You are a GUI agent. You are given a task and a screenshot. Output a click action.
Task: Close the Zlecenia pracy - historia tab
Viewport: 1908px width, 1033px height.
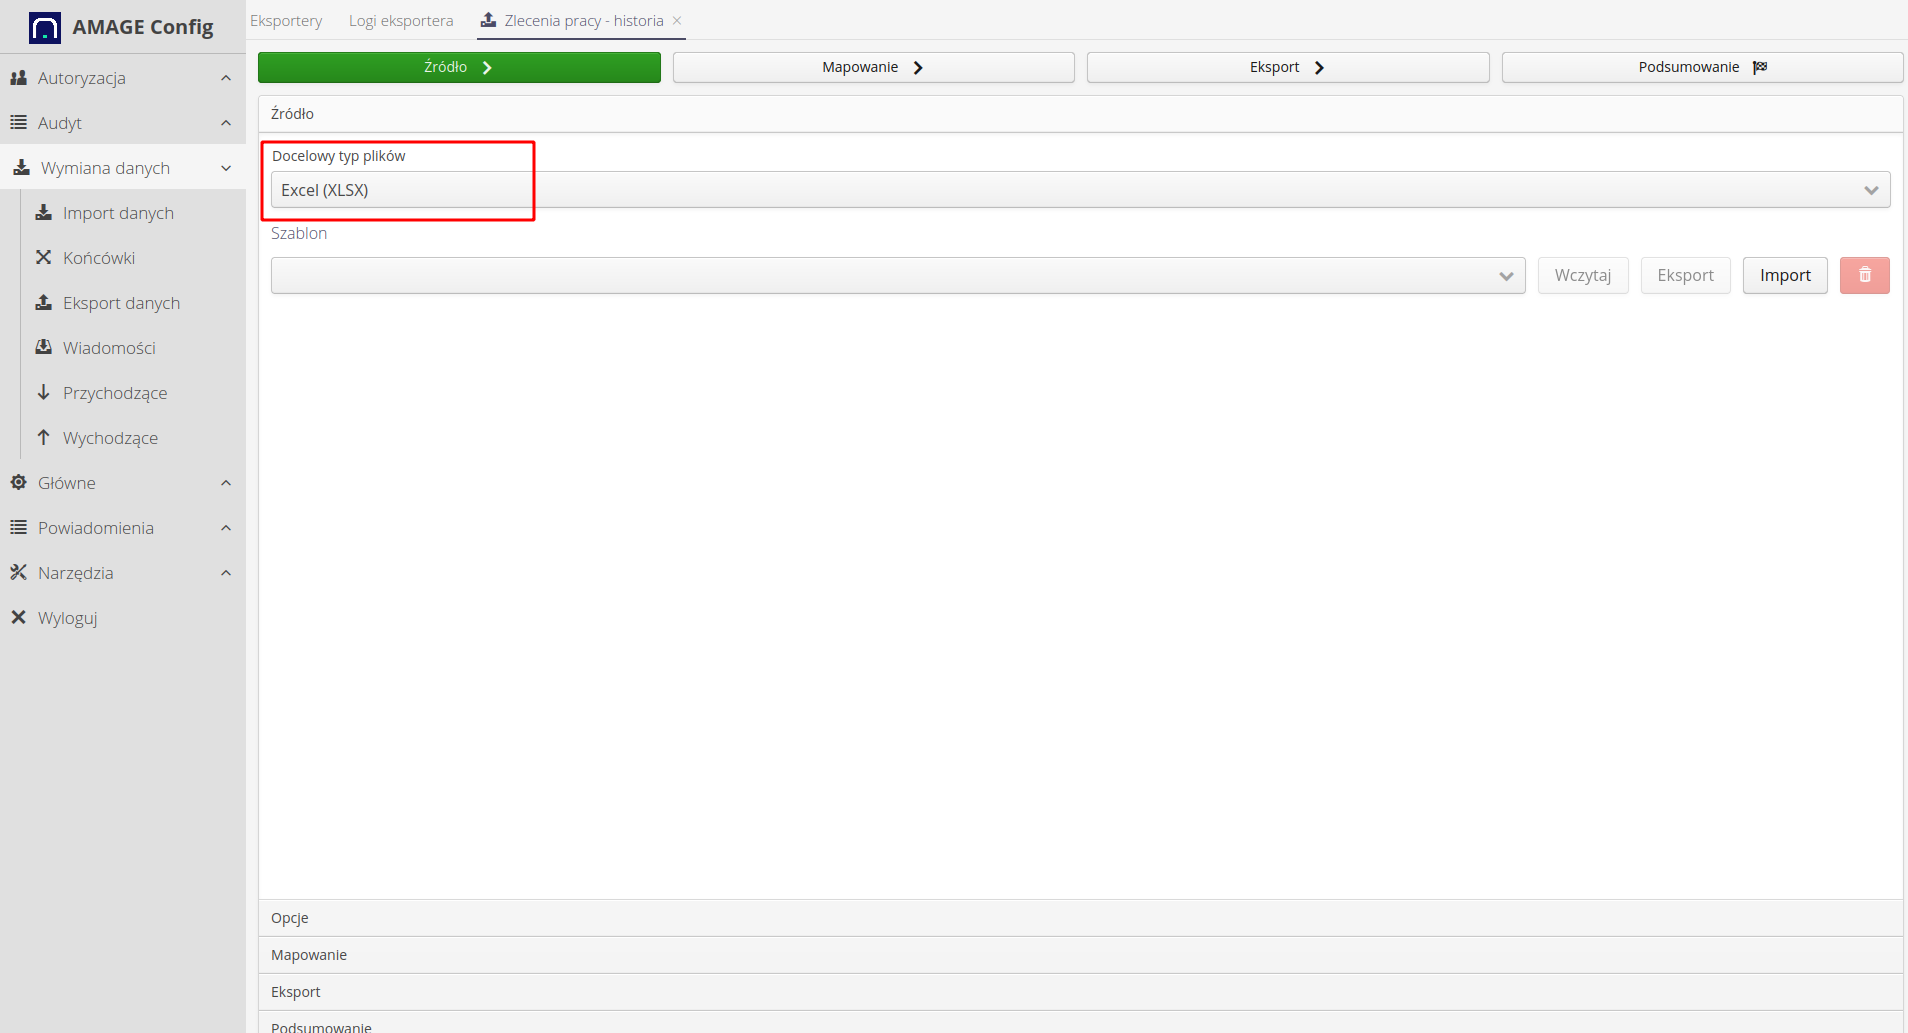[x=677, y=21]
